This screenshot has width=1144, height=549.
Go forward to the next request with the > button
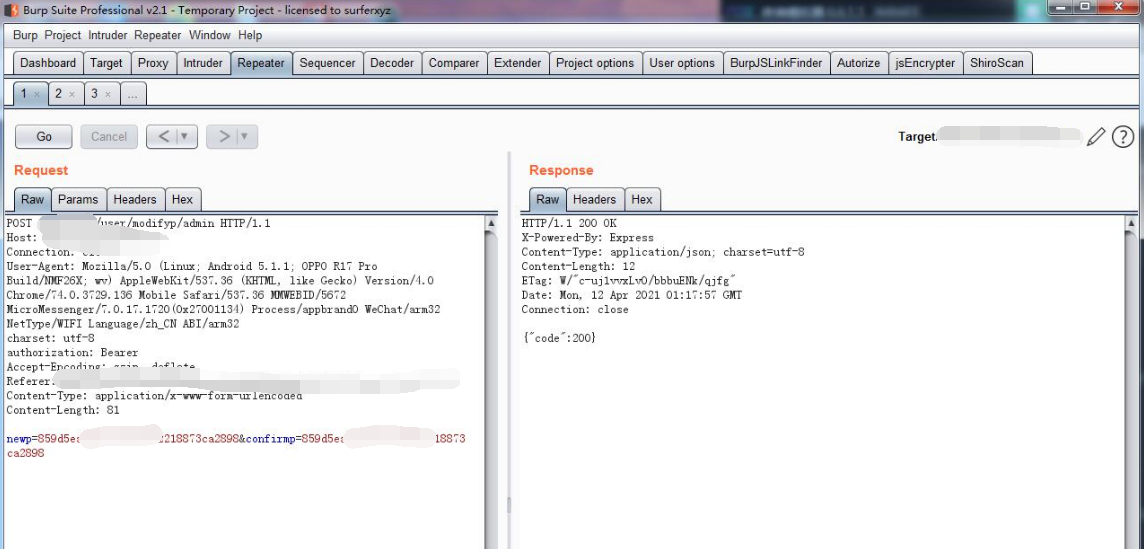point(223,137)
